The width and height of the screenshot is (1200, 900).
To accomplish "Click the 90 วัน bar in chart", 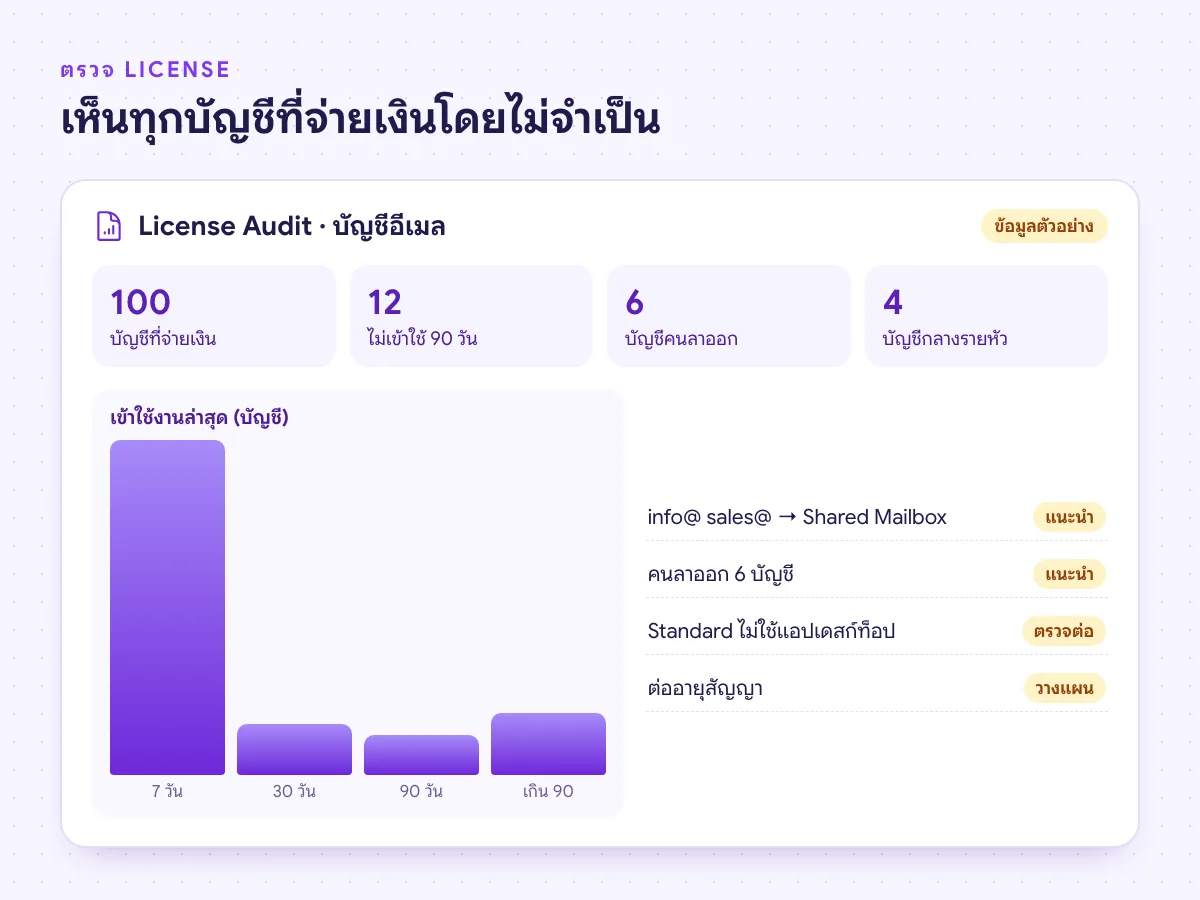I will [x=421, y=755].
